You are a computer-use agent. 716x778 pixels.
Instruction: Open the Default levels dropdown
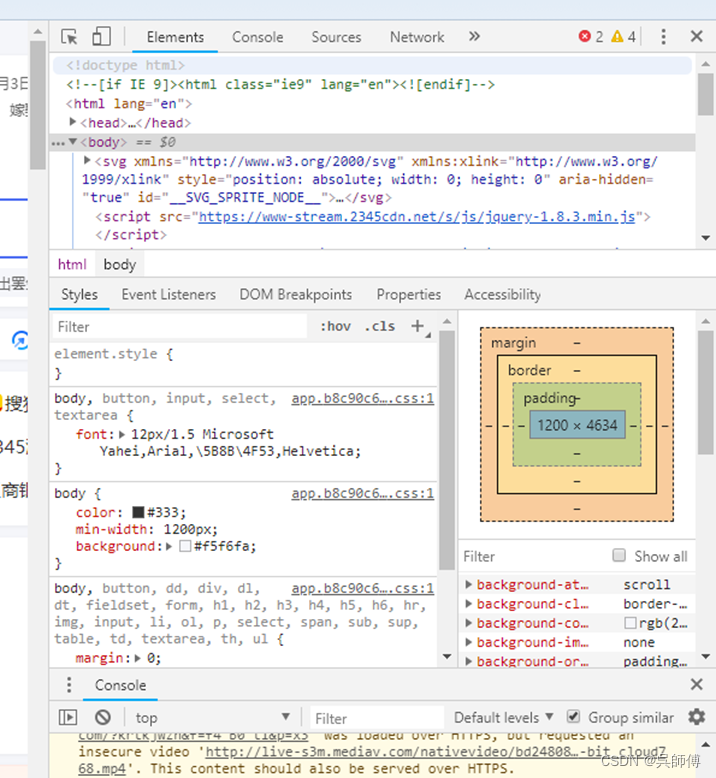pos(504,717)
